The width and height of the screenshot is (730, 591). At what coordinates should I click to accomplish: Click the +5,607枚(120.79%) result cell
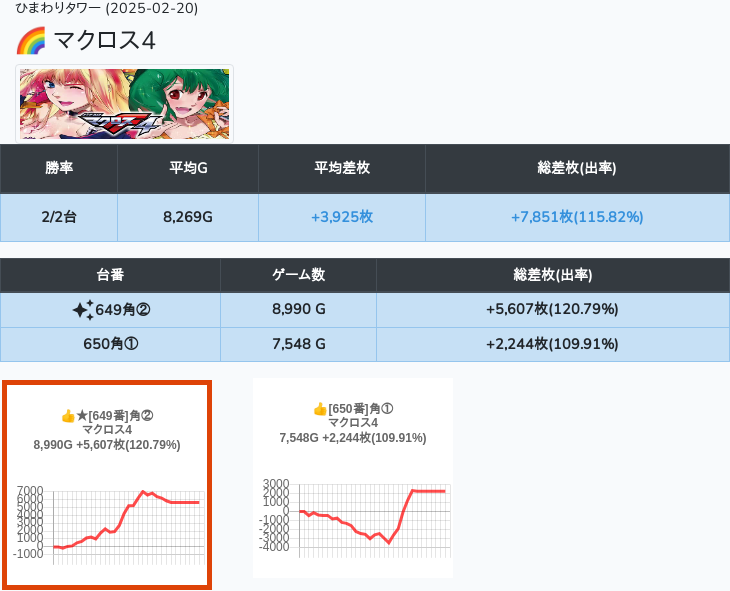point(552,310)
